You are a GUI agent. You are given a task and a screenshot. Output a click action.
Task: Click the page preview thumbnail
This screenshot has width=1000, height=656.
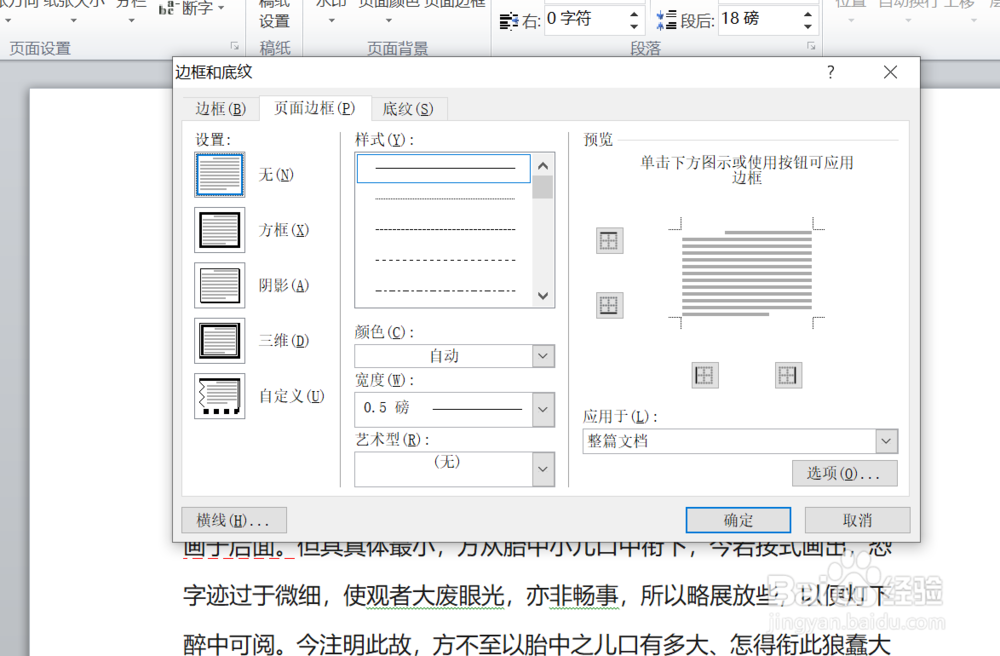tap(747, 273)
